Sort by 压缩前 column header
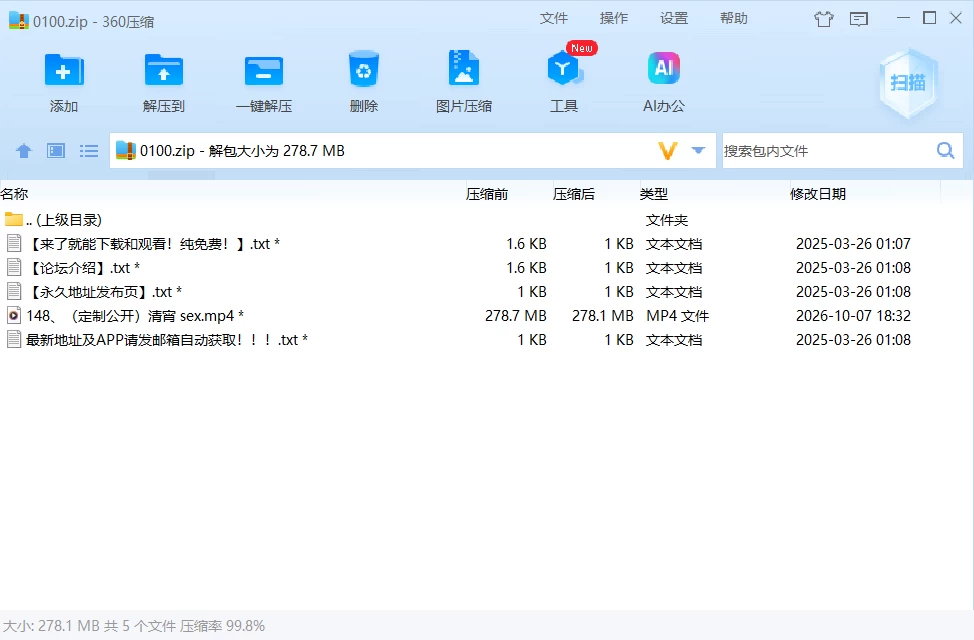The image size is (974, 640). coord(487,194)
